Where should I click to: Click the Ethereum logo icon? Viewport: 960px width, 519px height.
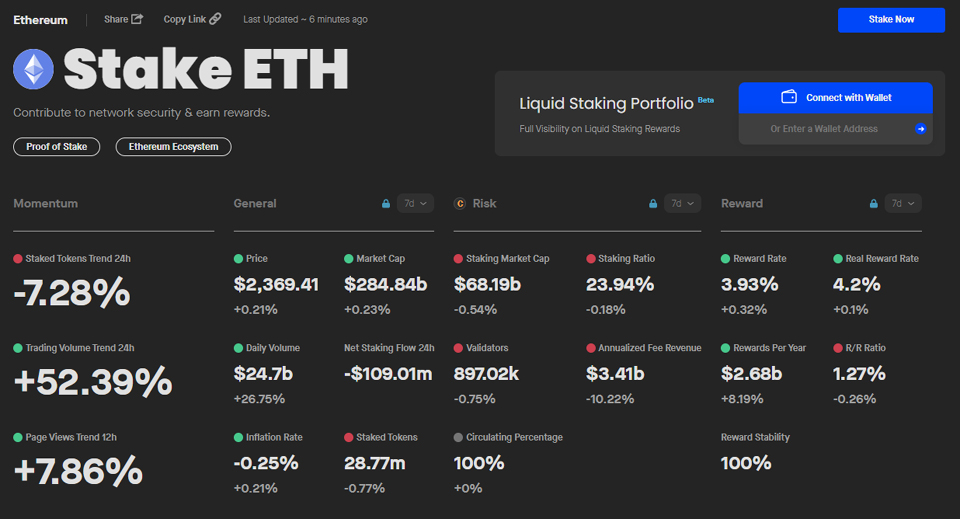click(x=34, y=69)
